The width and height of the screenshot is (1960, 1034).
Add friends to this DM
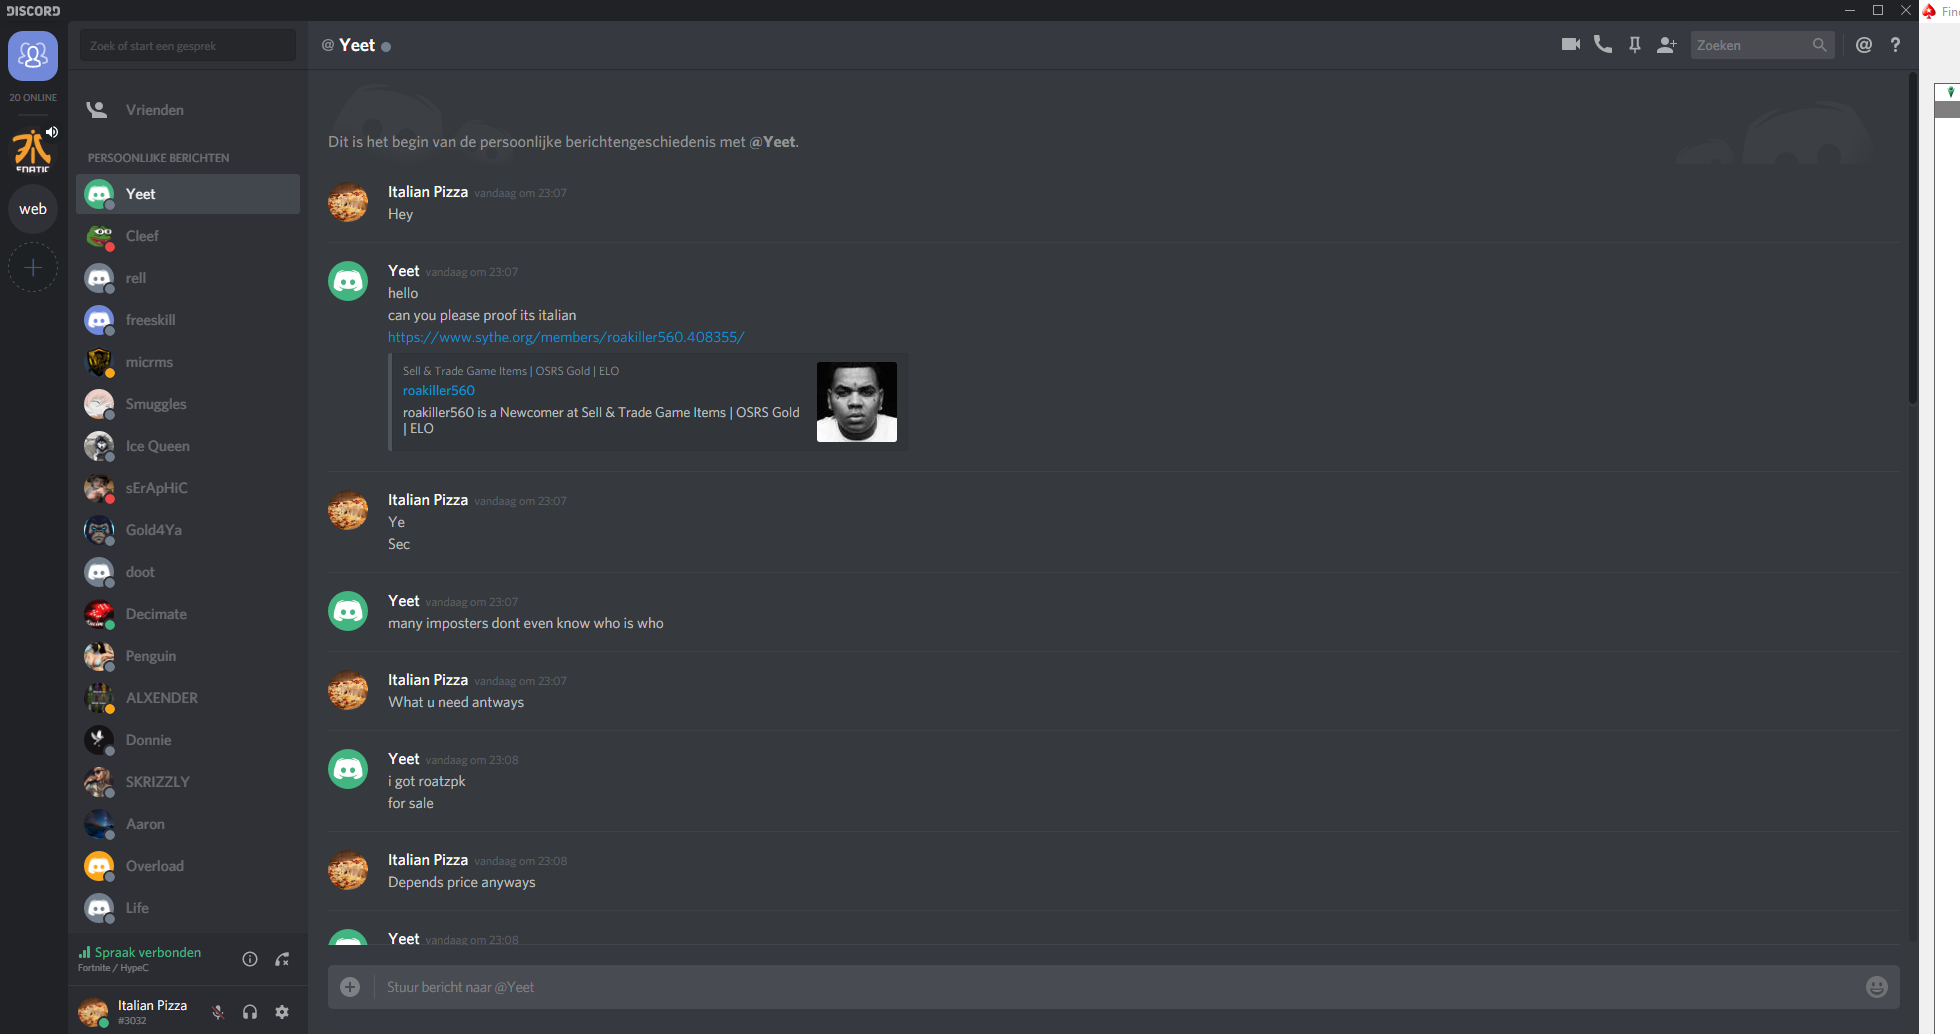click(1667, 45)
